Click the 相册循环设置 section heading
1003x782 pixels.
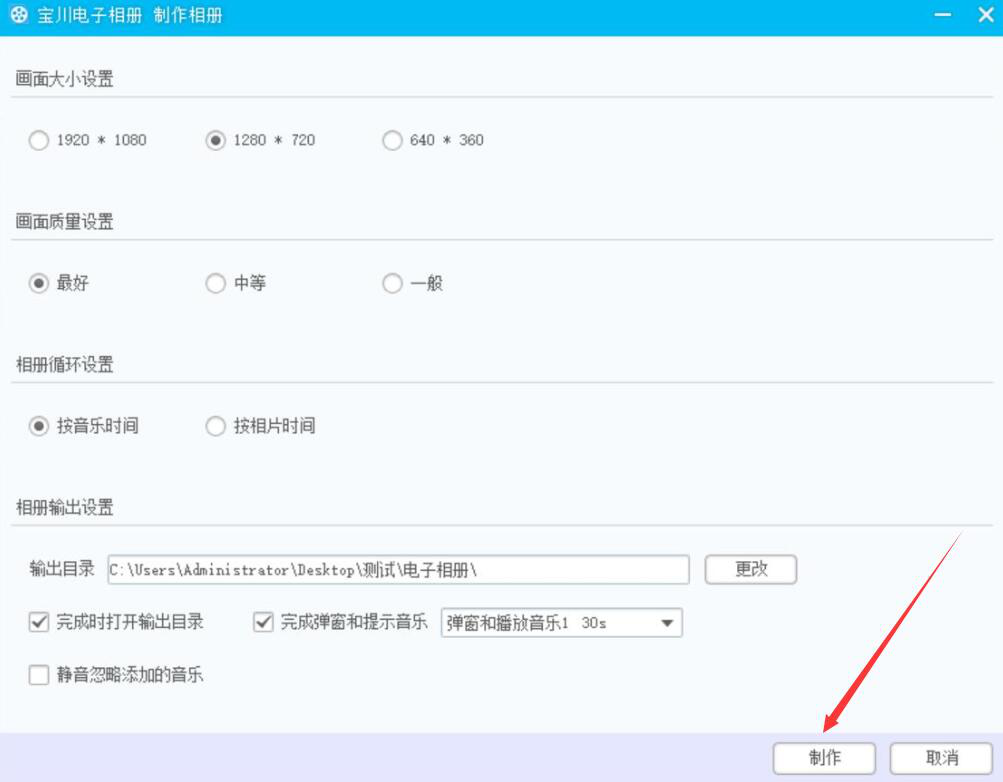click(x=65, y=364)
